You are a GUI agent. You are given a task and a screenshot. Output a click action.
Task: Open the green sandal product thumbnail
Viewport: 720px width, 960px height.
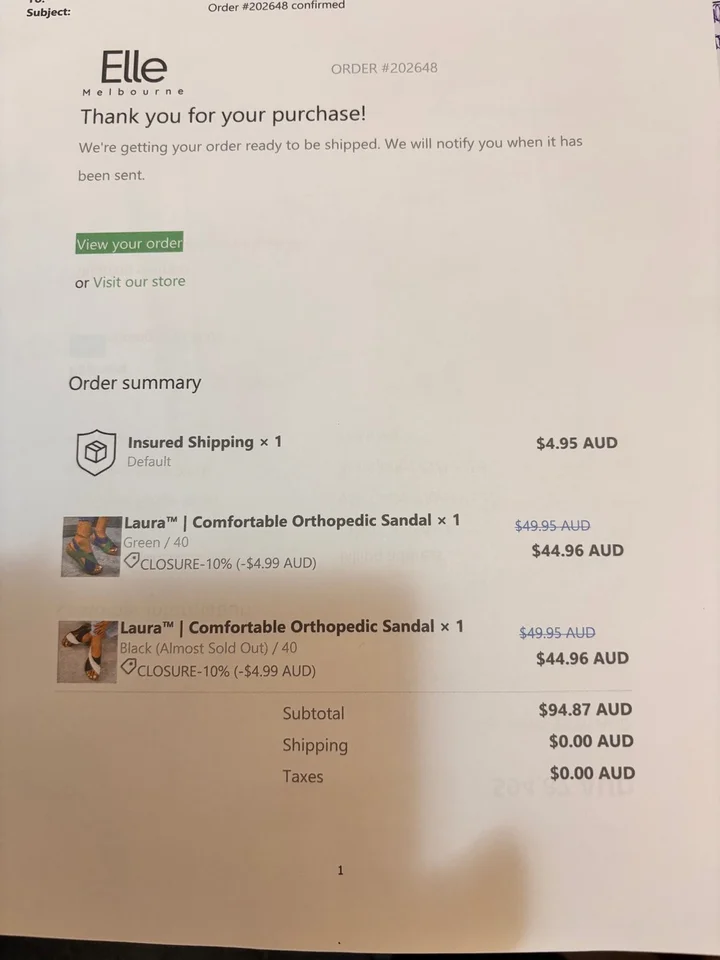pyautogui.click(x=91, y=547)
